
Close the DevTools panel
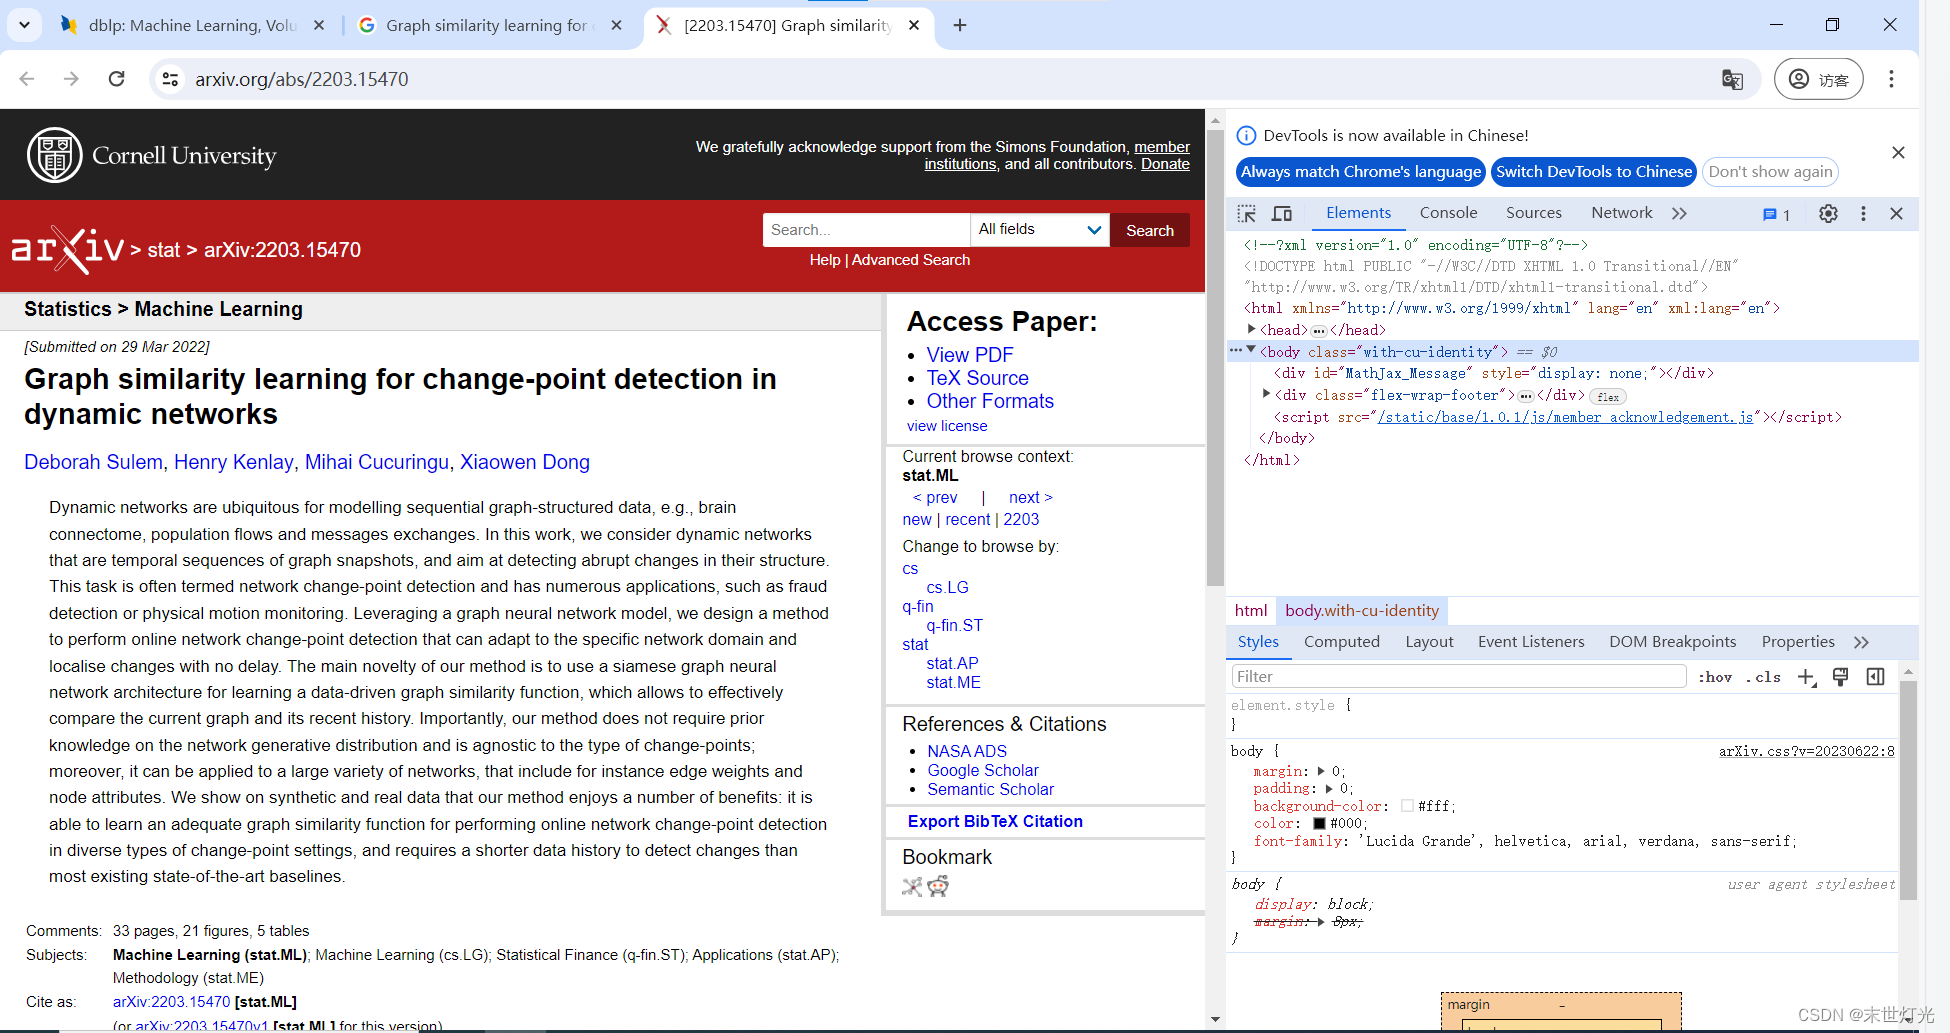1896,213
